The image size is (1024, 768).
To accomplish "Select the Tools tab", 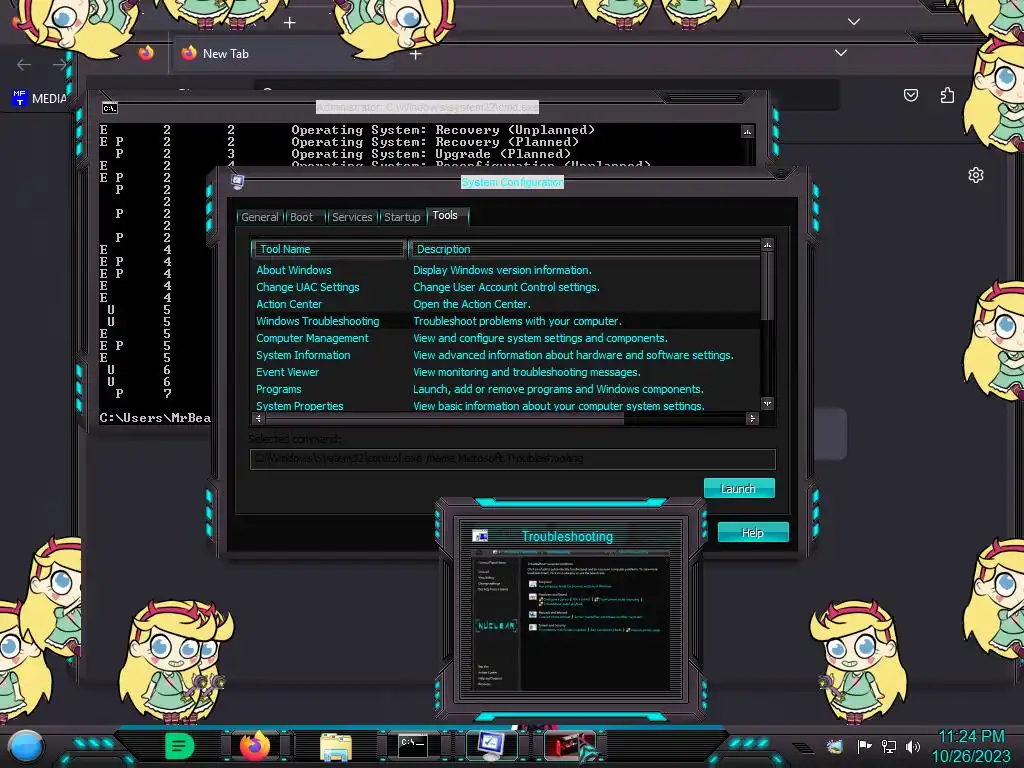I will [445, 216].
